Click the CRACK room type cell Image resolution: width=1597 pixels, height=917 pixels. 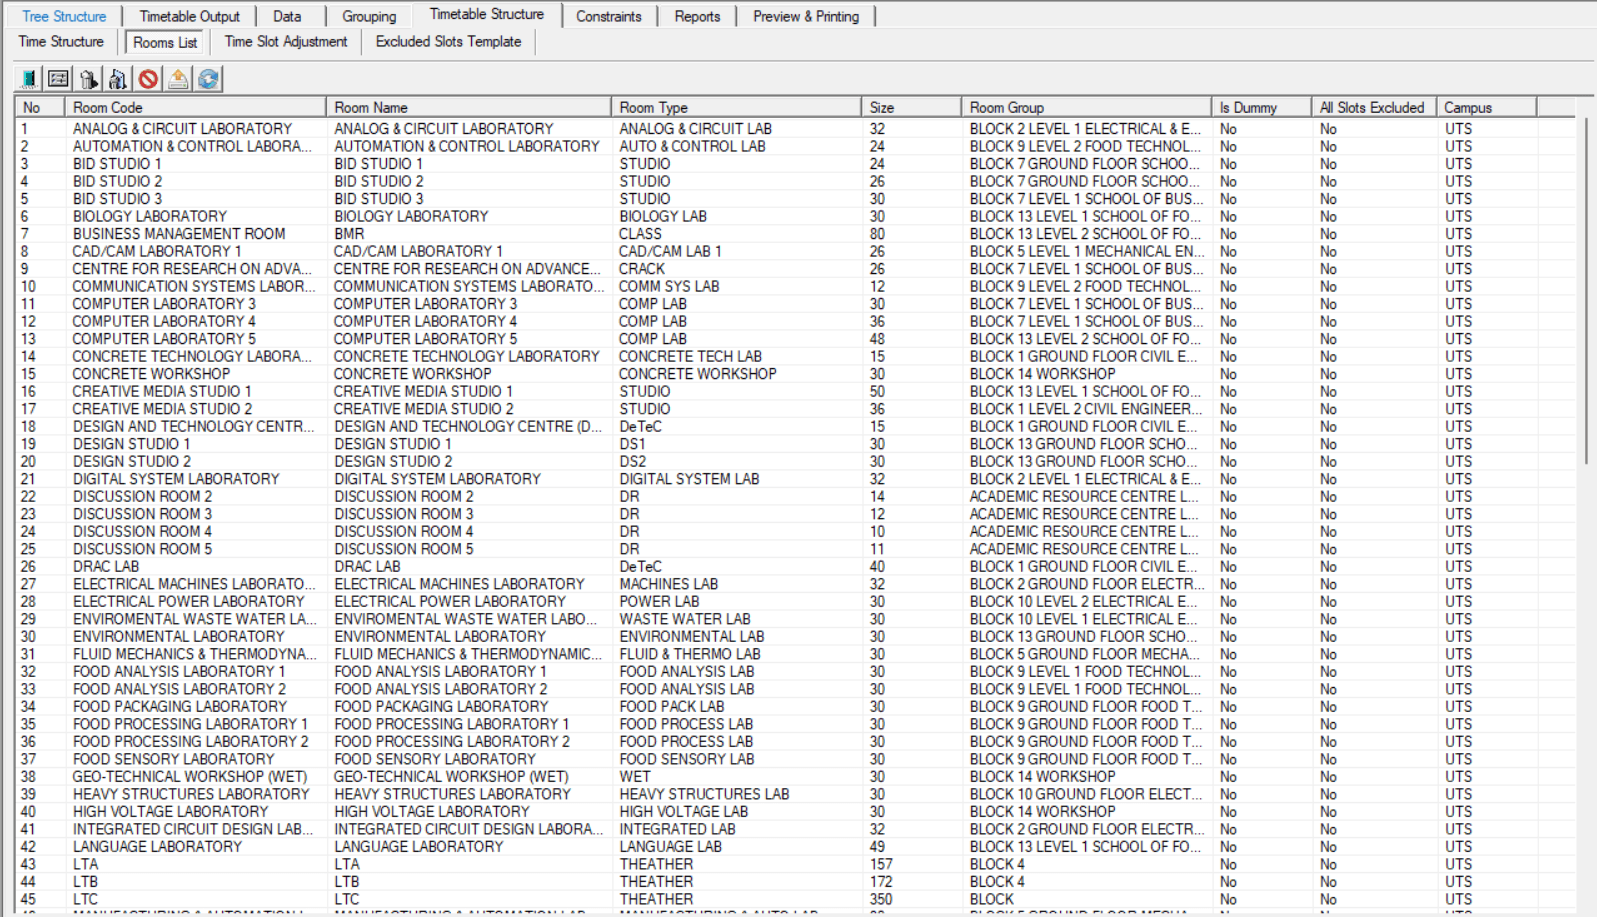click(x=642, y=269)
